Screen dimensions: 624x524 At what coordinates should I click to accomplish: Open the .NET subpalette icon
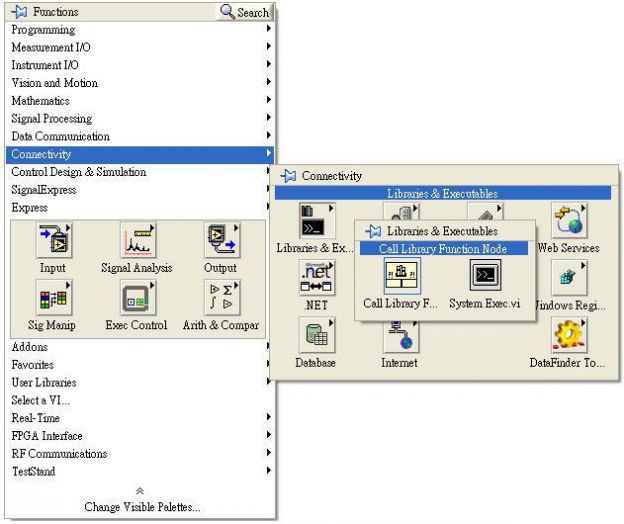coord(317,278)
